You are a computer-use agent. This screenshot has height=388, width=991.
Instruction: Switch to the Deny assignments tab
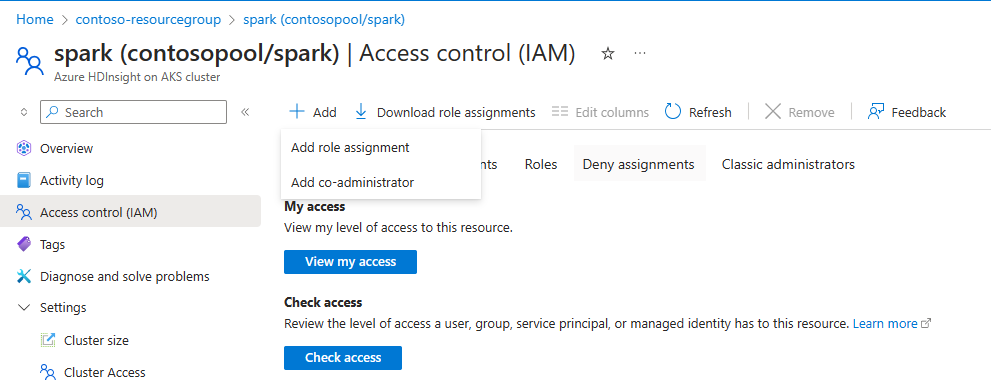(638, 164)
